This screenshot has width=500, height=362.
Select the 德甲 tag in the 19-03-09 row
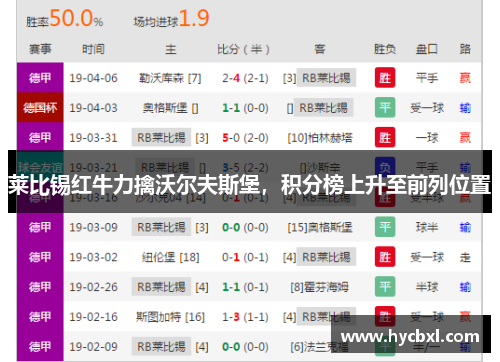click(x=40, y=227)
